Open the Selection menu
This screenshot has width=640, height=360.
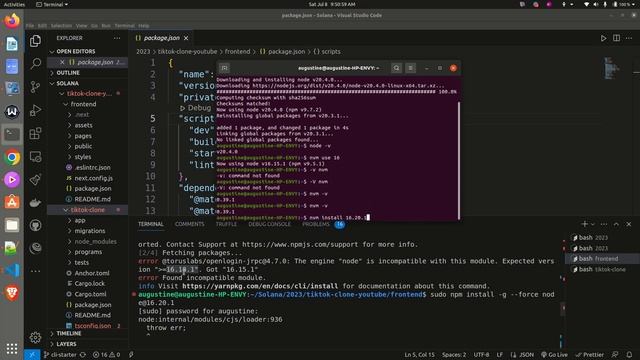pyautogui.click(x=61, y=26)
